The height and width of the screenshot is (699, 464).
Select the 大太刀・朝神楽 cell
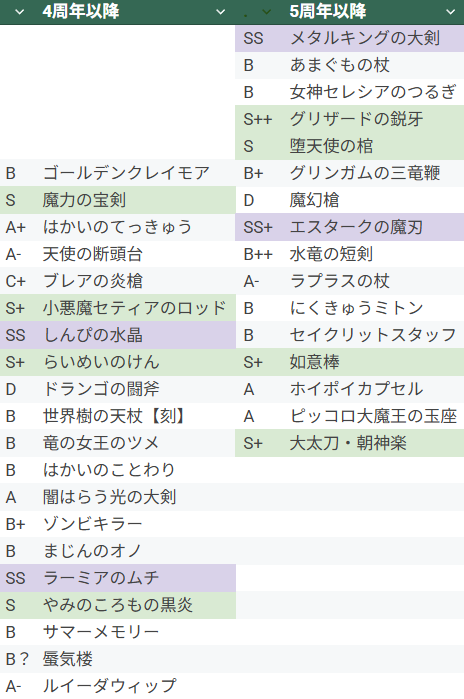[374, 443]
